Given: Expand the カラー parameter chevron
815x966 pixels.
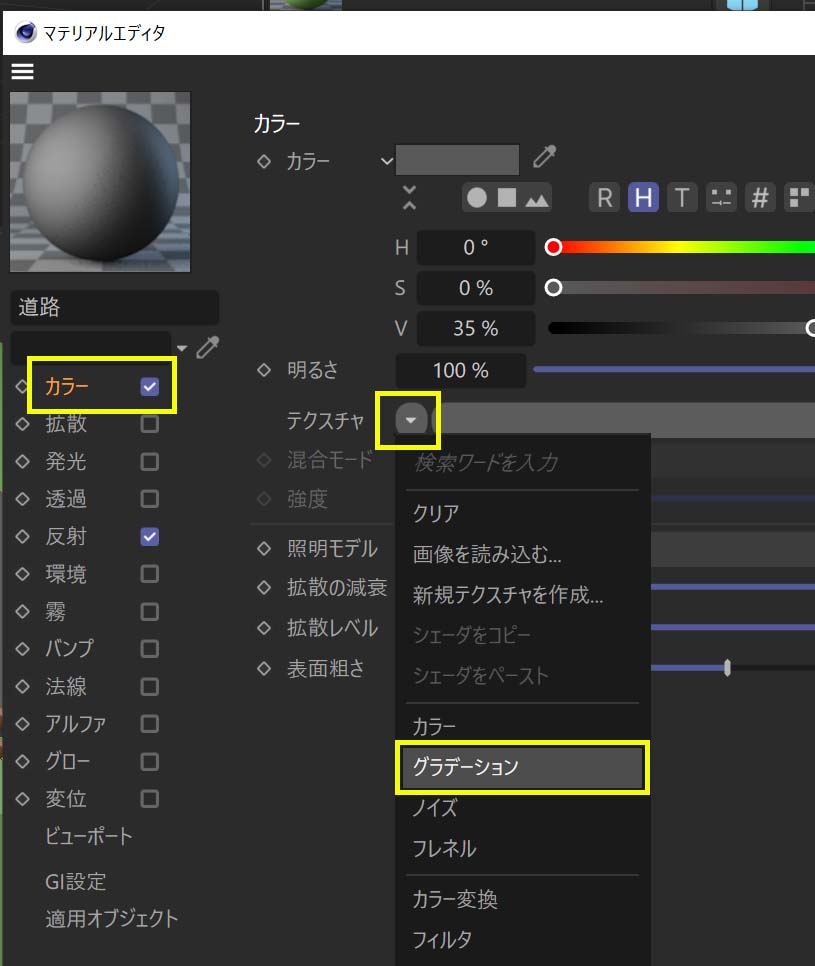Looking at the screenshot, I should 386,161.
